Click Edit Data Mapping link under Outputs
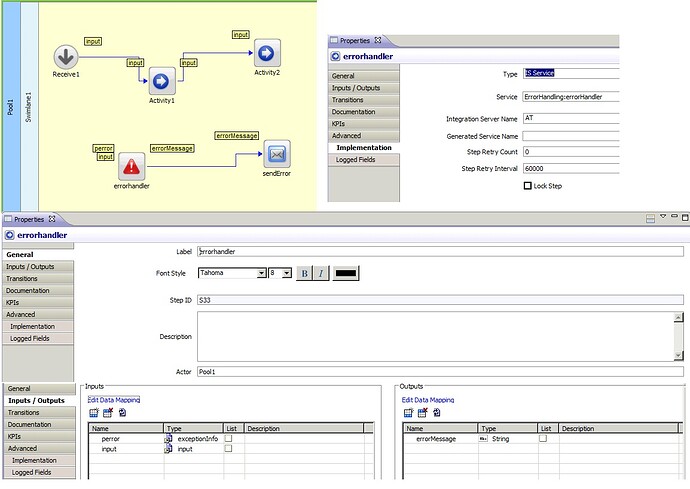The image size is (690, 489). point(428,400)
